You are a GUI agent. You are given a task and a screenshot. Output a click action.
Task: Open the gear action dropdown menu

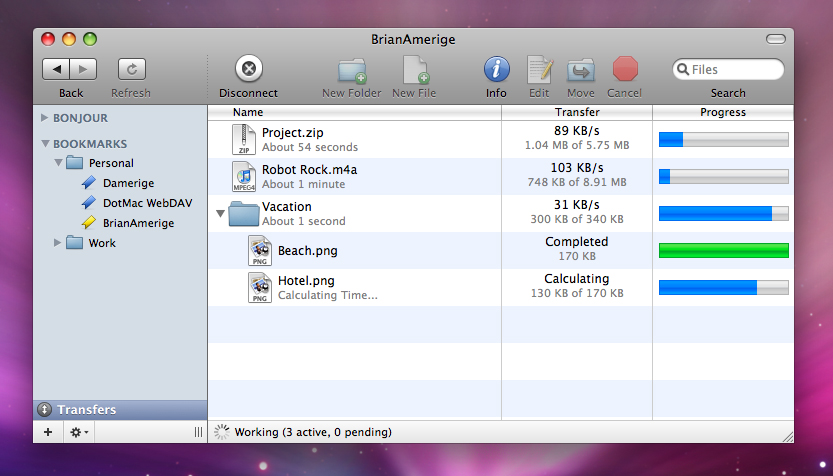79,432
